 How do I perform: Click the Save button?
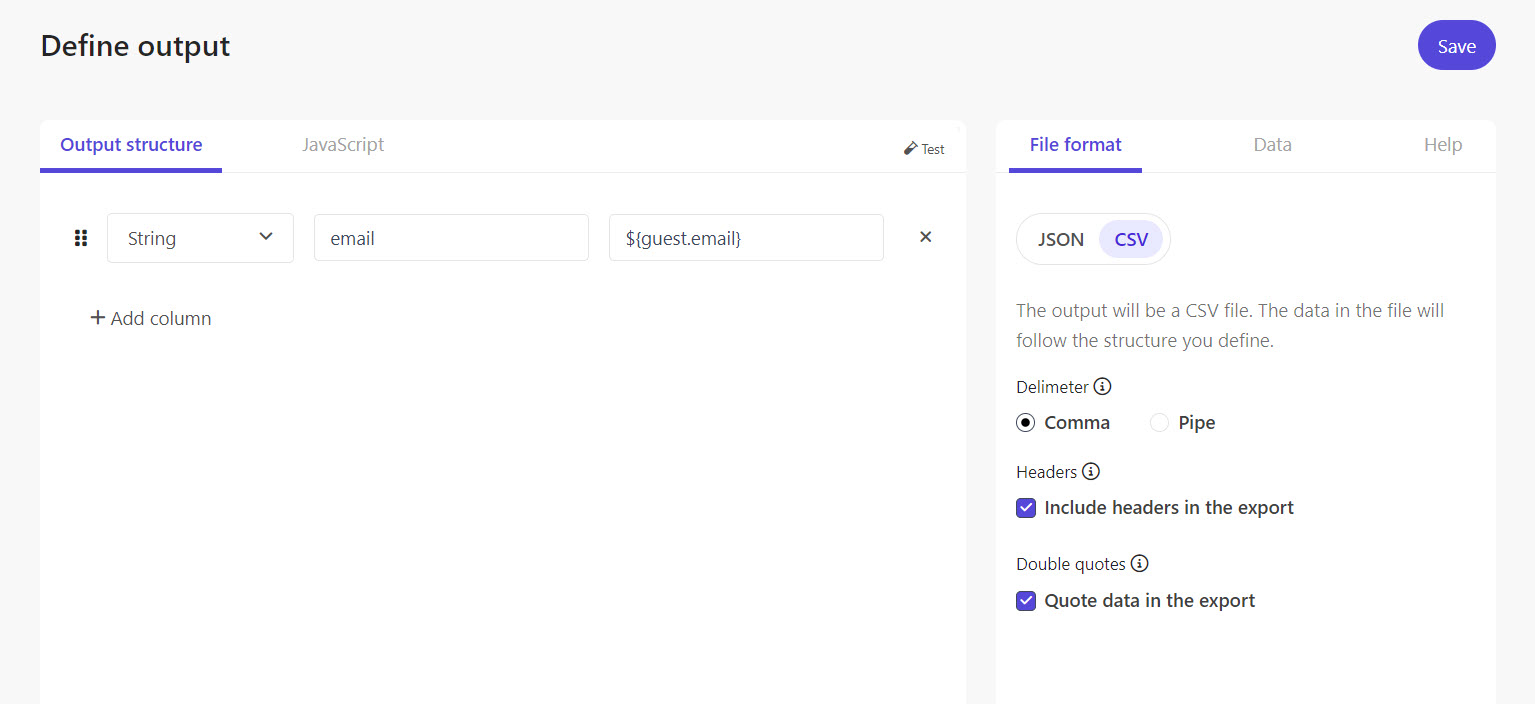(x=1456, y=45)
